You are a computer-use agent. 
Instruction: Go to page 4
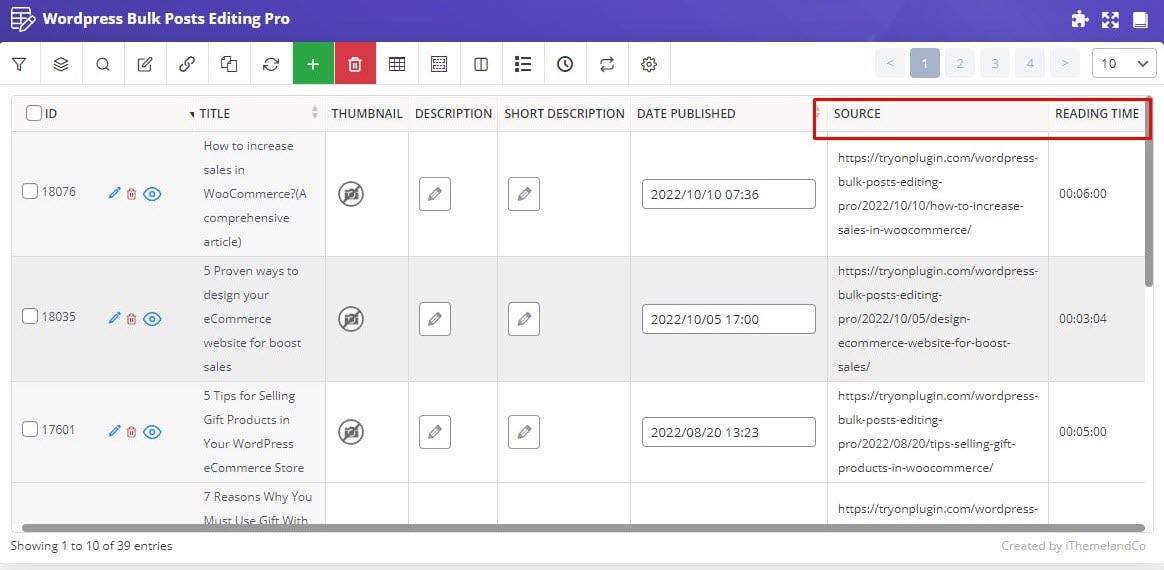(1030, 64)
